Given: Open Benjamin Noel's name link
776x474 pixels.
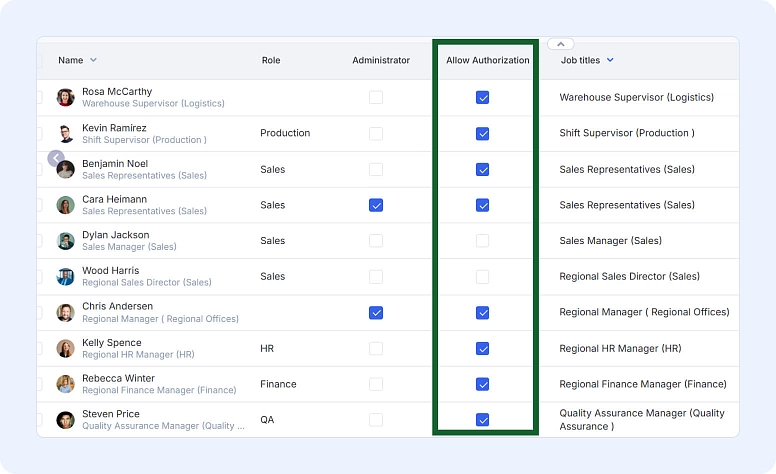Looking at the screenshot, I should 114,163.
